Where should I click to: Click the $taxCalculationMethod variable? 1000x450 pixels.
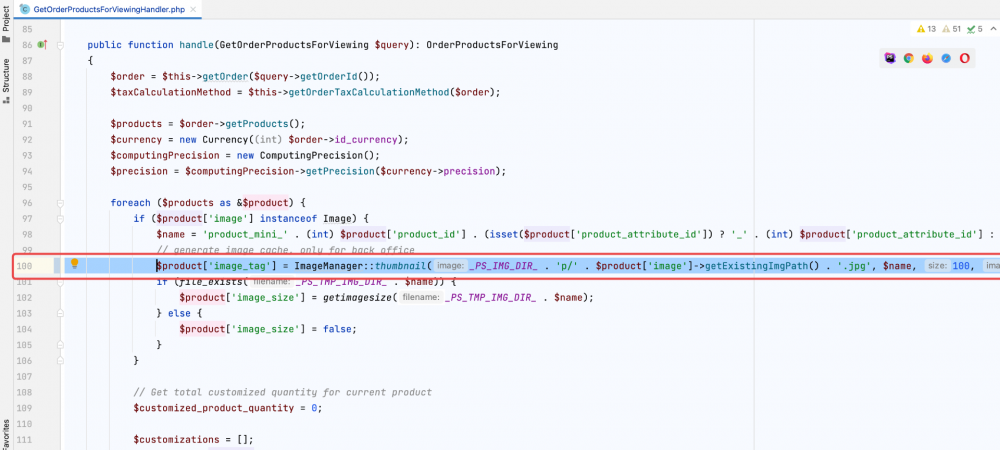pos(173,92)
